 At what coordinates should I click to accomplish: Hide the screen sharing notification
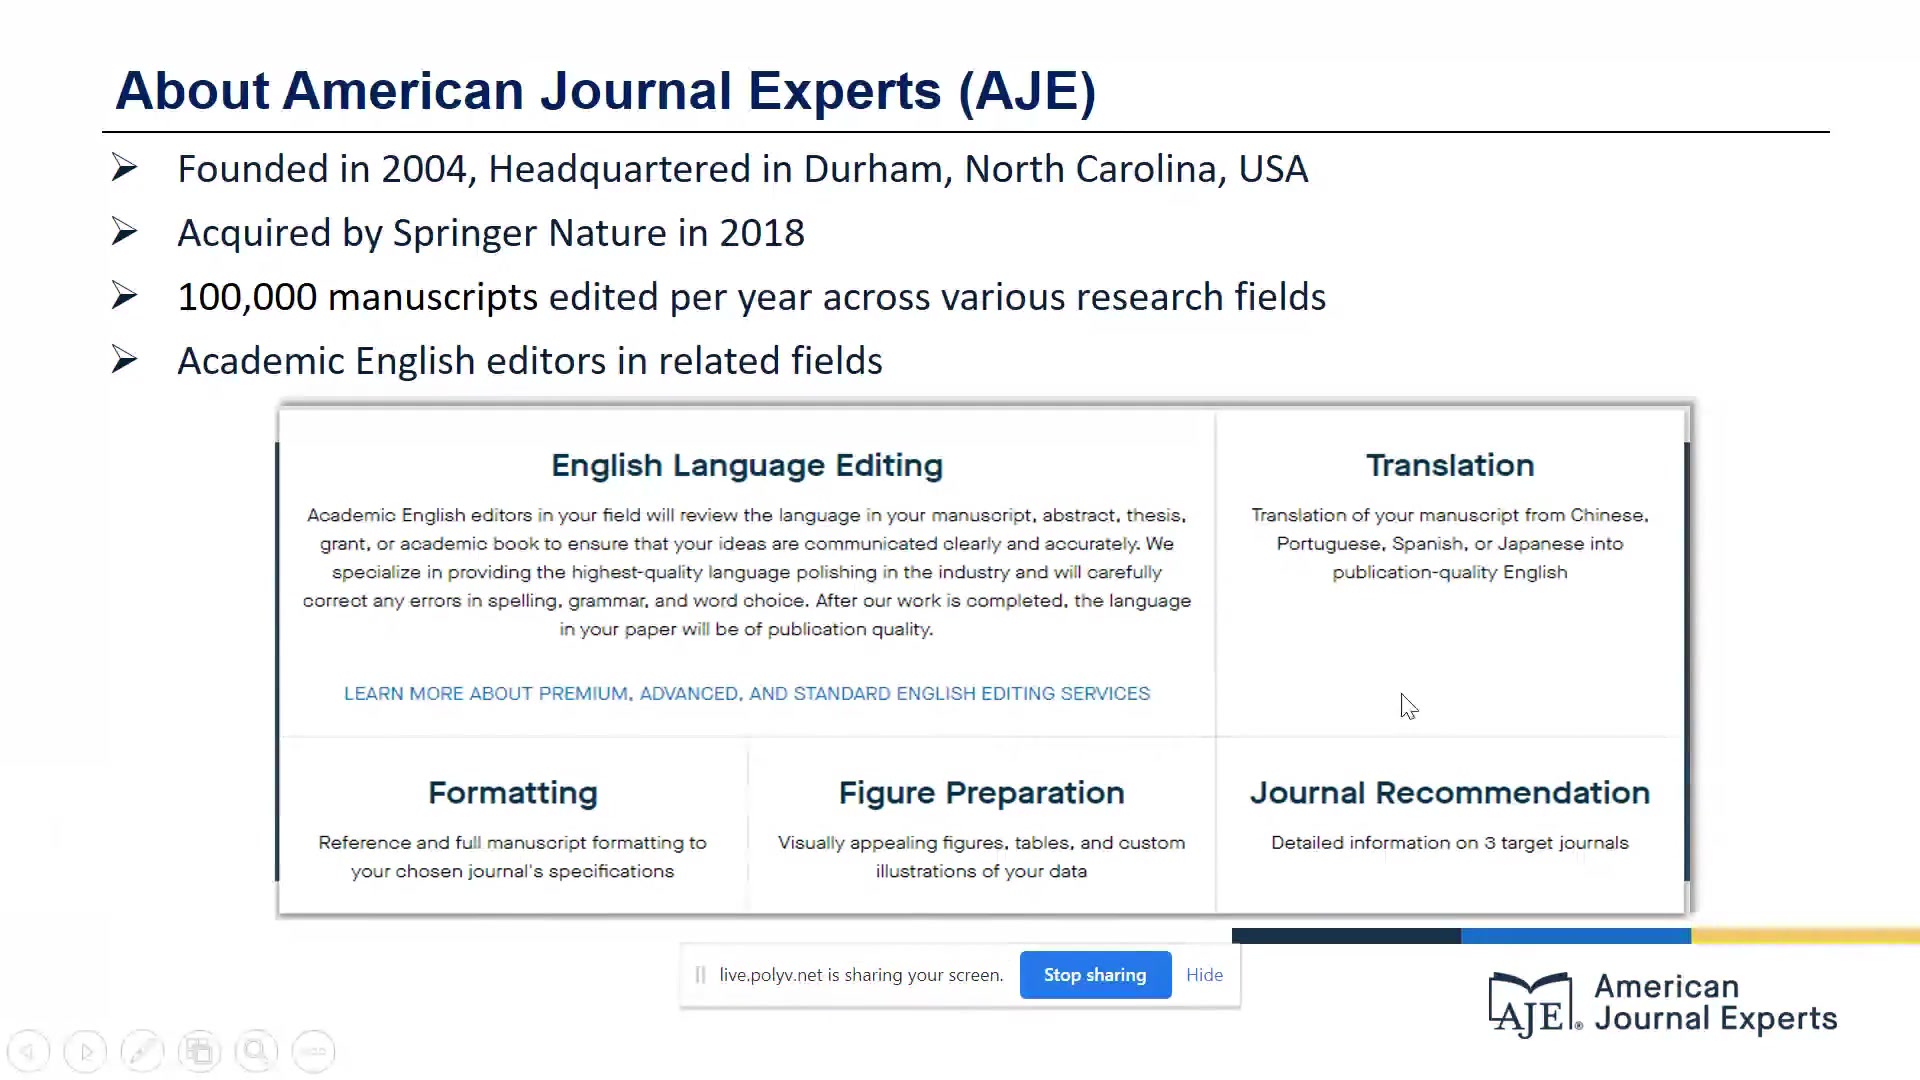point(1204,975)
